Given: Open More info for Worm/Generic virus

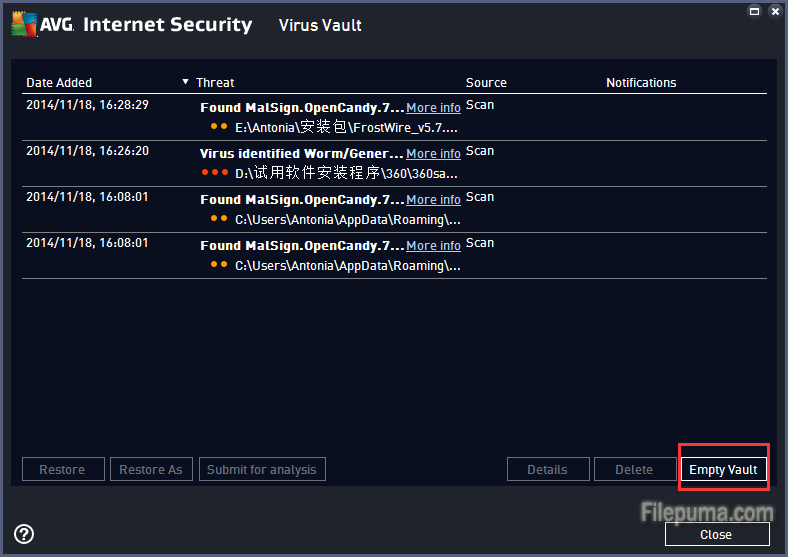Looking at the screenshot, I should pyautogui.click(x=433, y=154).
